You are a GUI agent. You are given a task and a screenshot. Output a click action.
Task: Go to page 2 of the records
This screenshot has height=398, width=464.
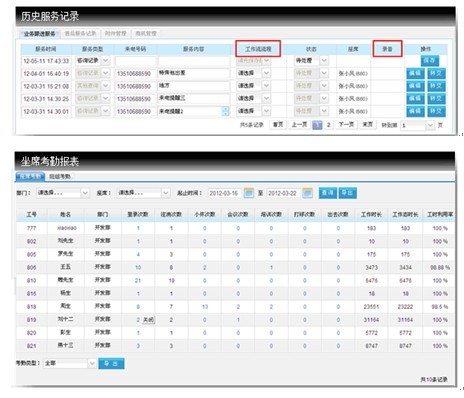tap(328, 125)
